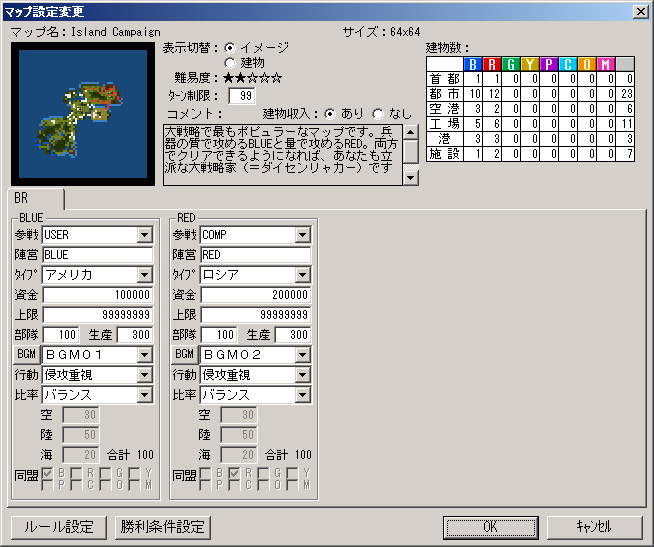Click BLUE 空 ratio field showing 30
This screenshot has width=654, height=547.
81,415
